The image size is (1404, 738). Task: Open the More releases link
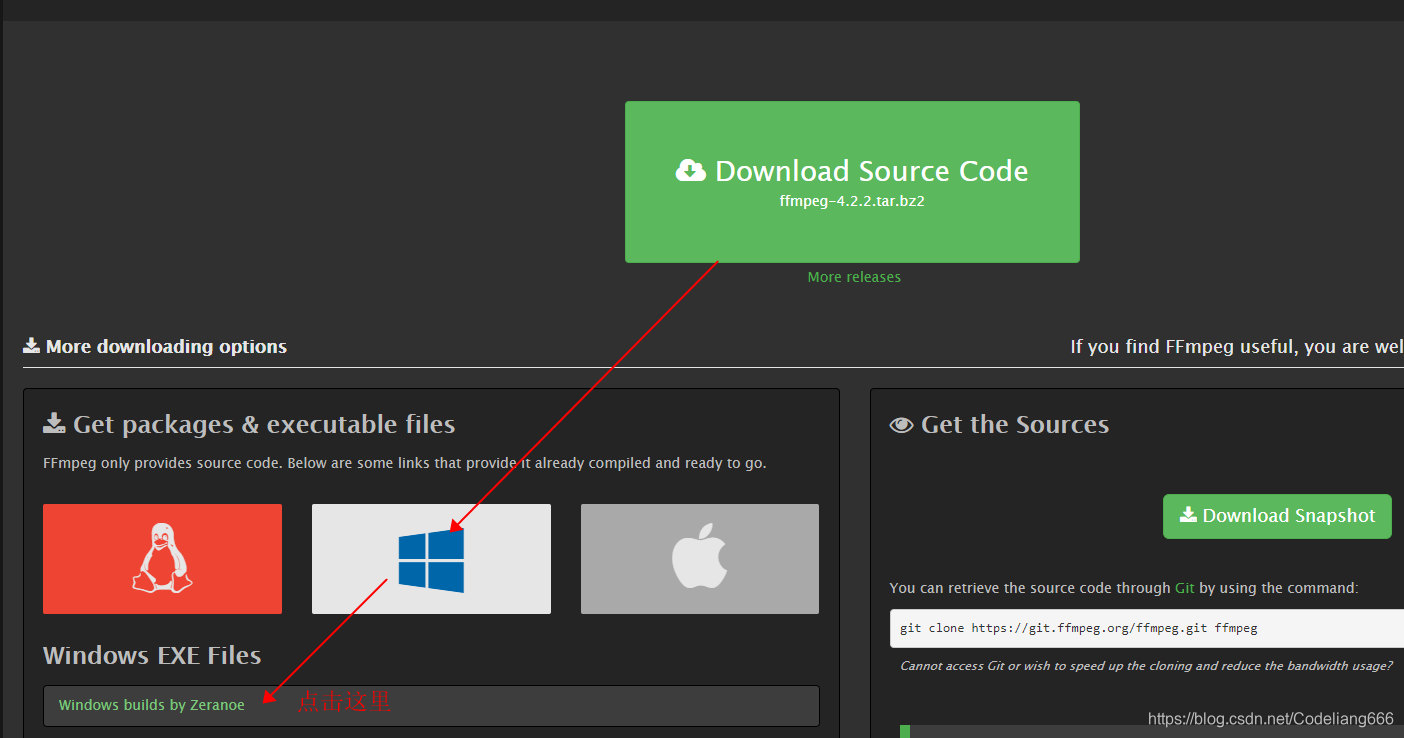pyautogui.click(x=854, y=277)
